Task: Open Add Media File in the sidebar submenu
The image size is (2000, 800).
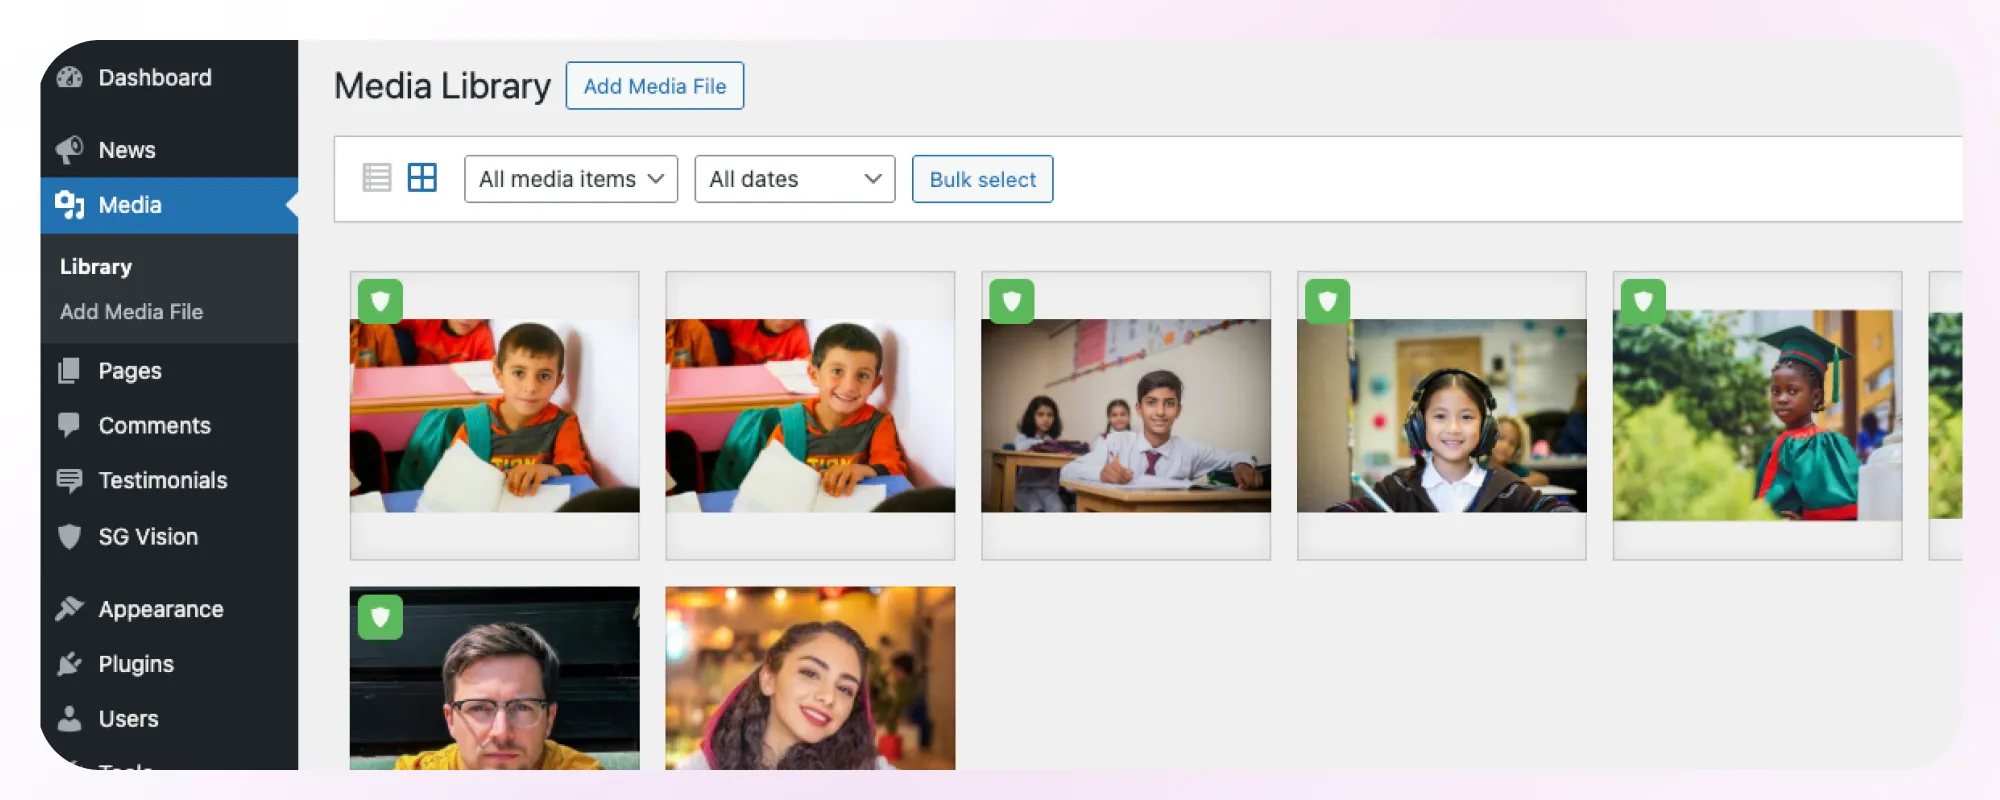Action: tap(132, 312)
